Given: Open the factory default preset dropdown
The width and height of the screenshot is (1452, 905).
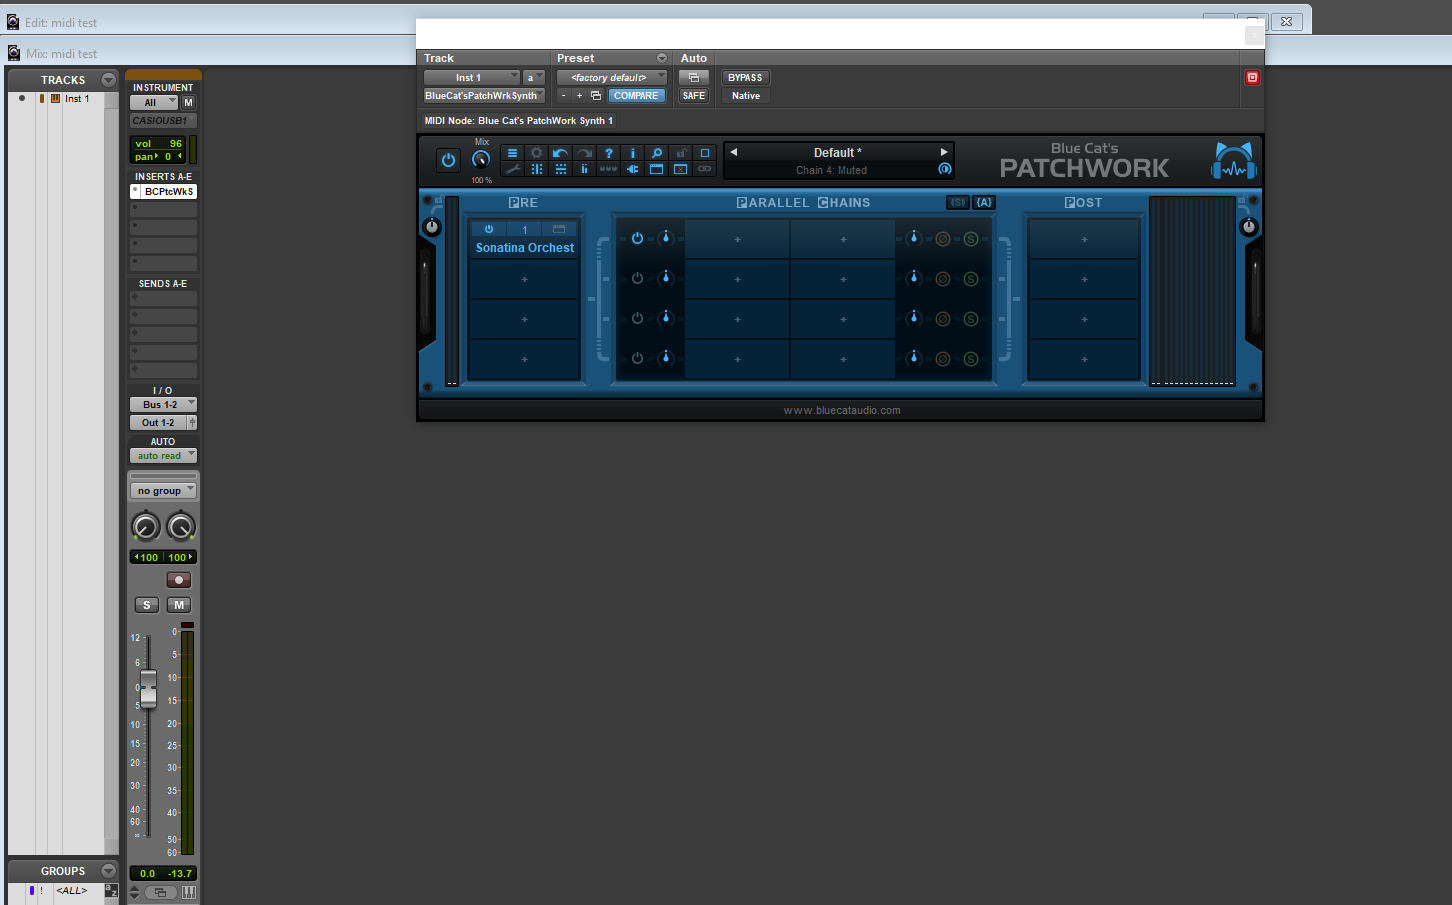Looking at the screenshot, I should point(612,77).
